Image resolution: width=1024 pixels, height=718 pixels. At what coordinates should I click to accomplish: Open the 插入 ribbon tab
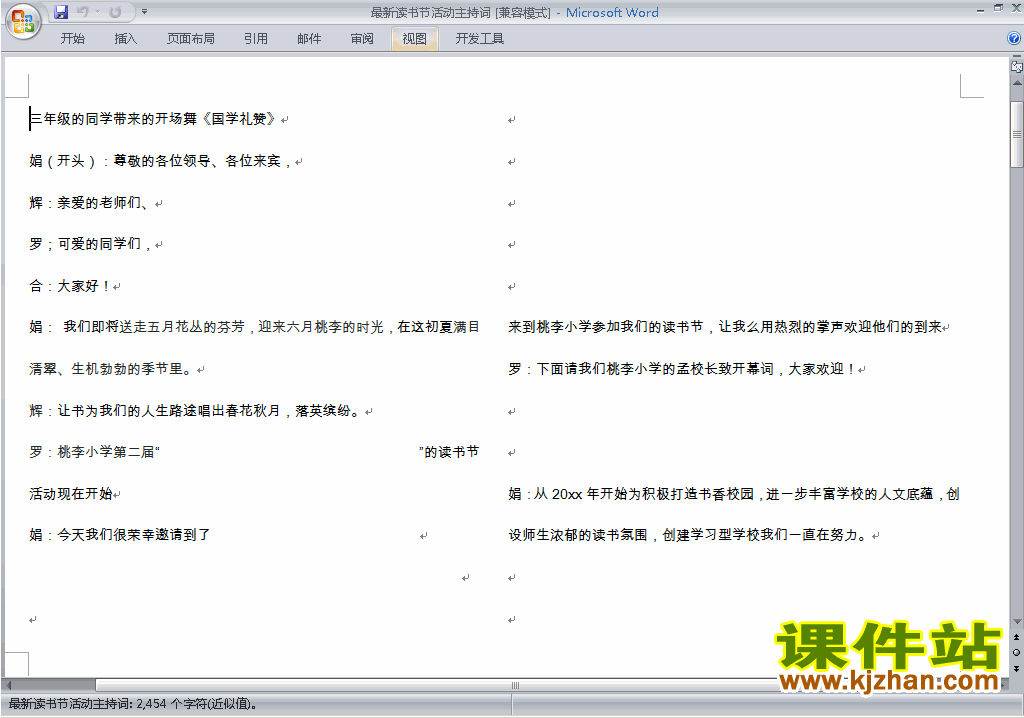125,39
